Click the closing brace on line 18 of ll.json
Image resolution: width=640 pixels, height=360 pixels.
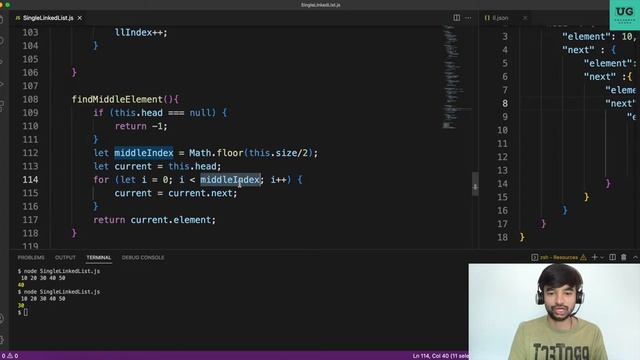coord(522,237)
